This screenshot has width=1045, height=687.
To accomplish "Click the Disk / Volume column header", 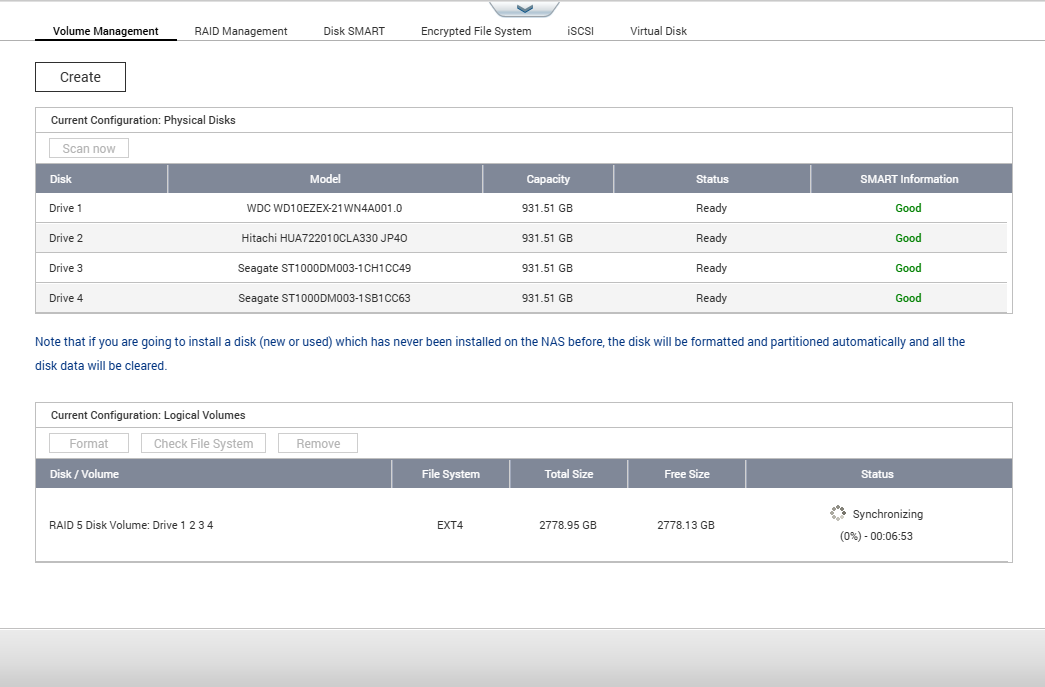I will [x=213, y=474].
